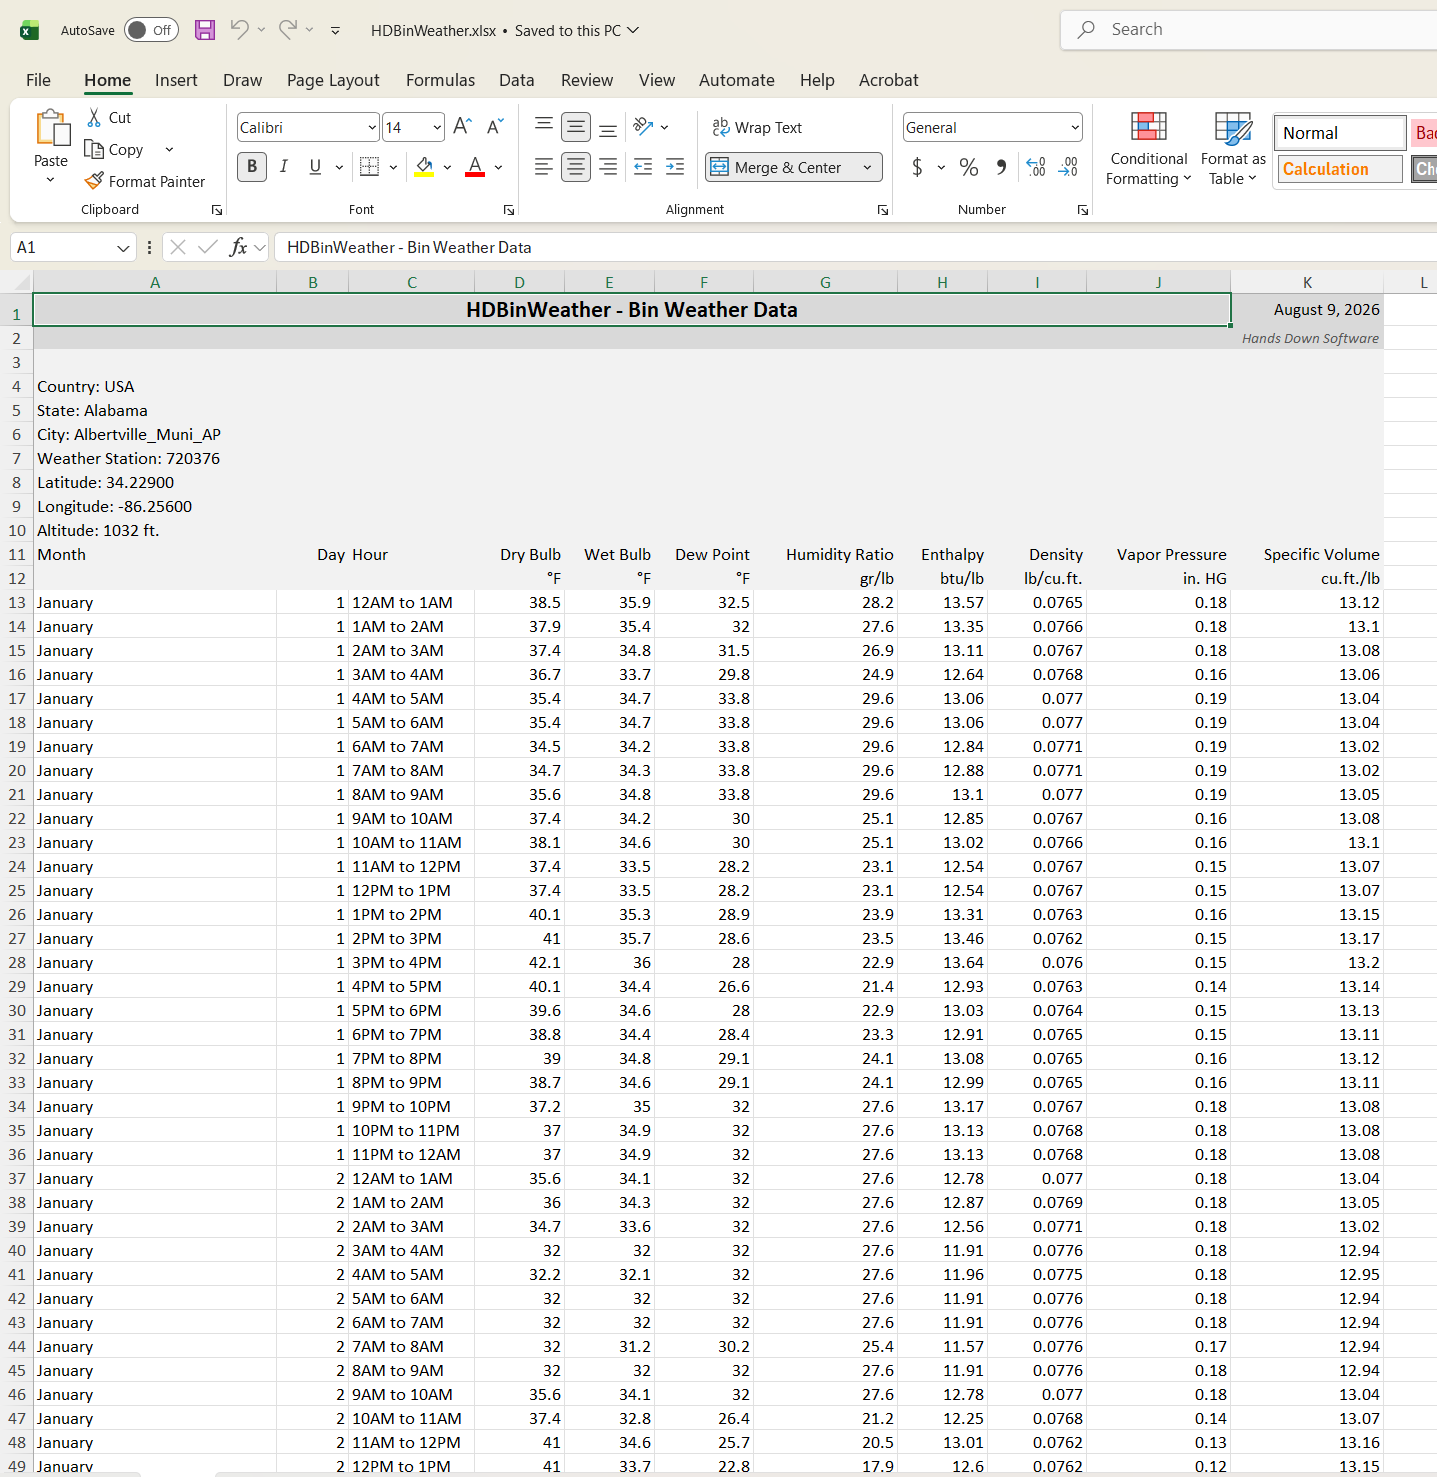Click the Borders icon in Font group
The width and height of the screenshot is (1437, 1477).
coord(369,167)
